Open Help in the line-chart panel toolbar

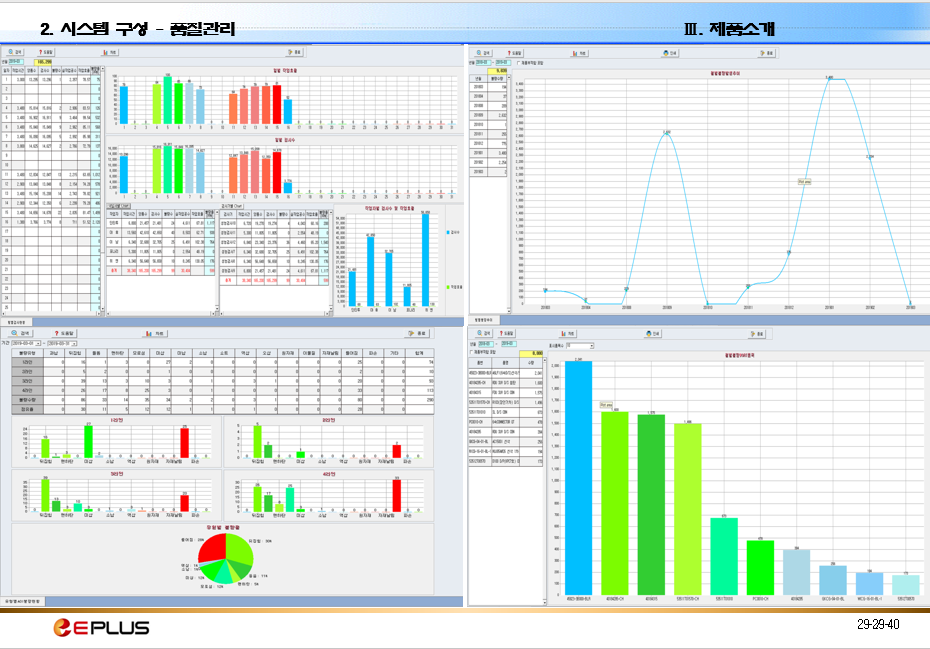pos(514,53)
